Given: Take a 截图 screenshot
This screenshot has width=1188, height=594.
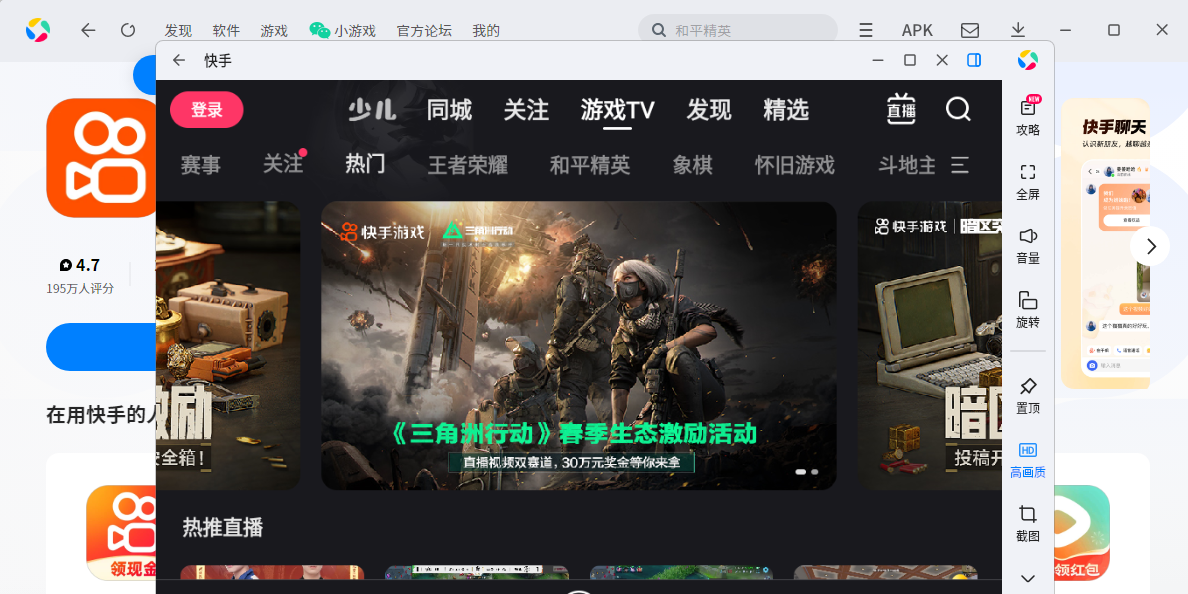Looking at the screenshot, I should (1028, 524).
